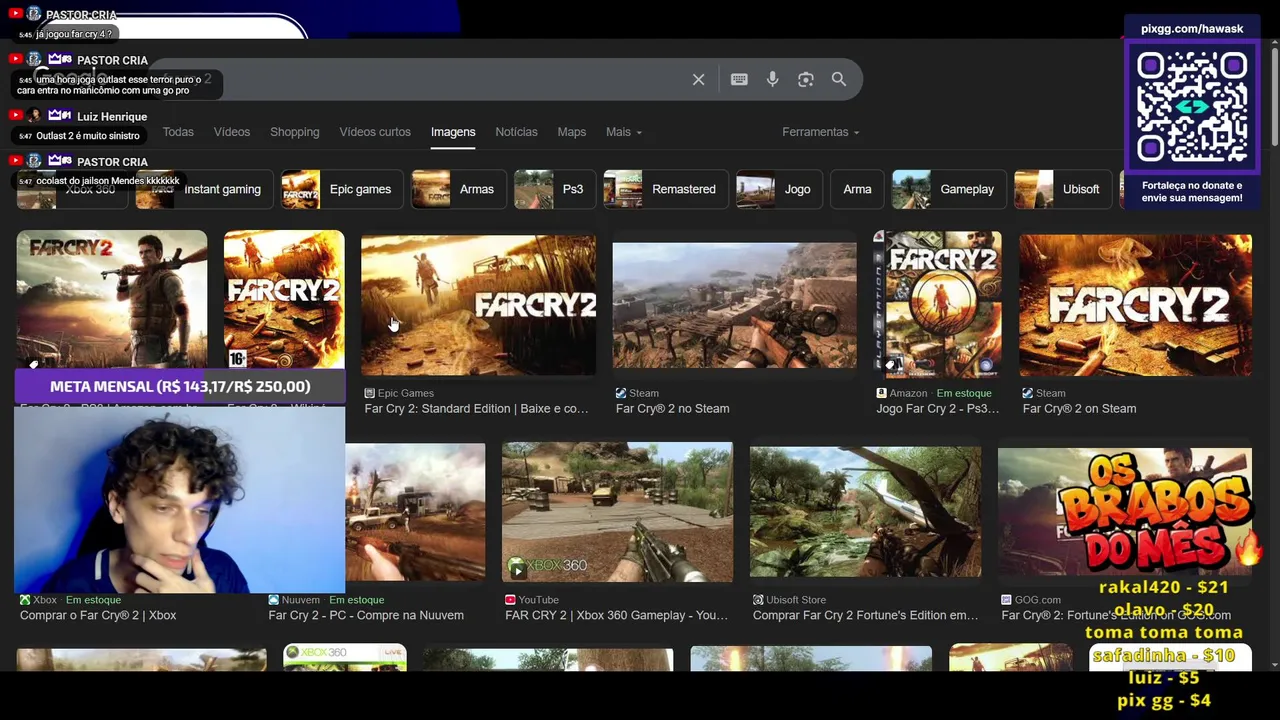Filter images by Armas chip
This screenshot has width=1280, height=720.
tap(458, 189)
